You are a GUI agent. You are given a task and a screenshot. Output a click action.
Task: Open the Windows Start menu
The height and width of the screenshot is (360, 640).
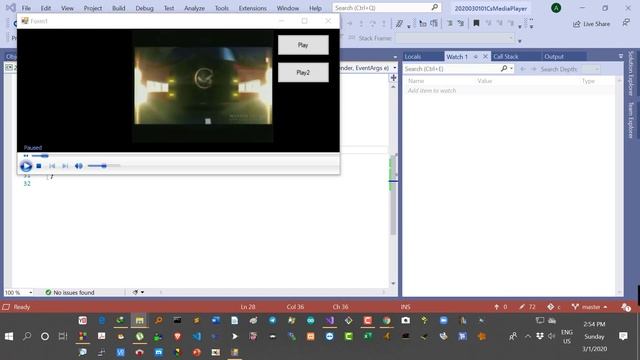(x=9, y=336)
